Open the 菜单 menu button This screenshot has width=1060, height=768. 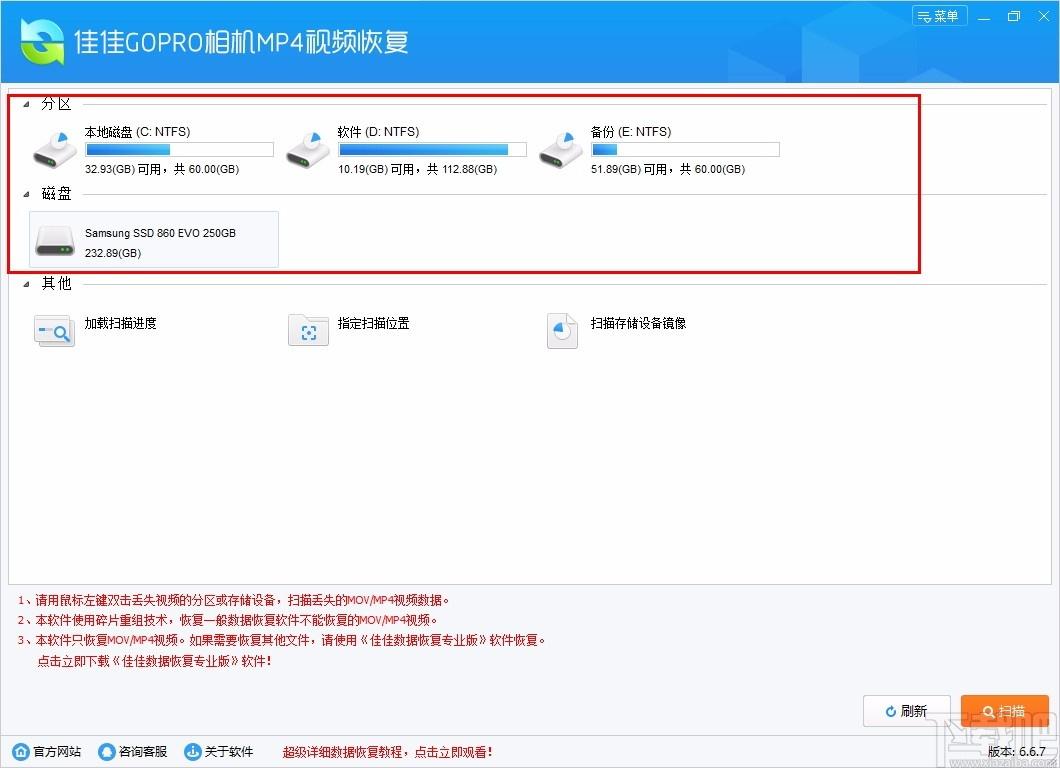tap(939, 16)
